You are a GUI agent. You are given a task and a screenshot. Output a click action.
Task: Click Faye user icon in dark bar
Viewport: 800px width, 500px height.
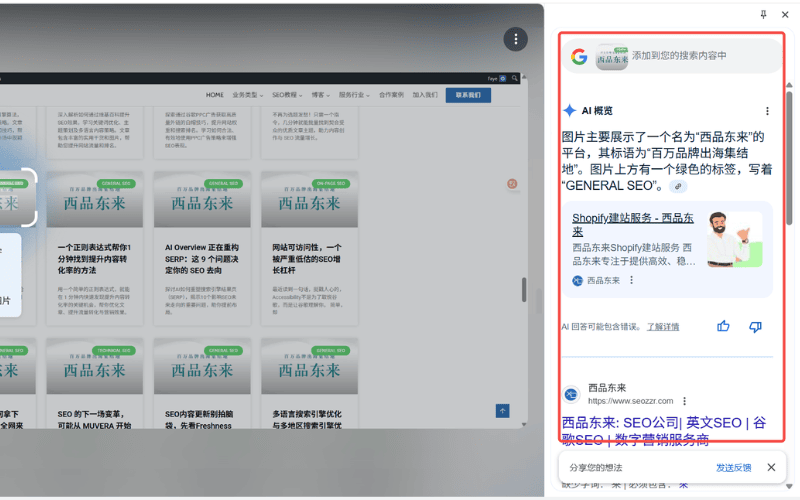pos(503,78)
